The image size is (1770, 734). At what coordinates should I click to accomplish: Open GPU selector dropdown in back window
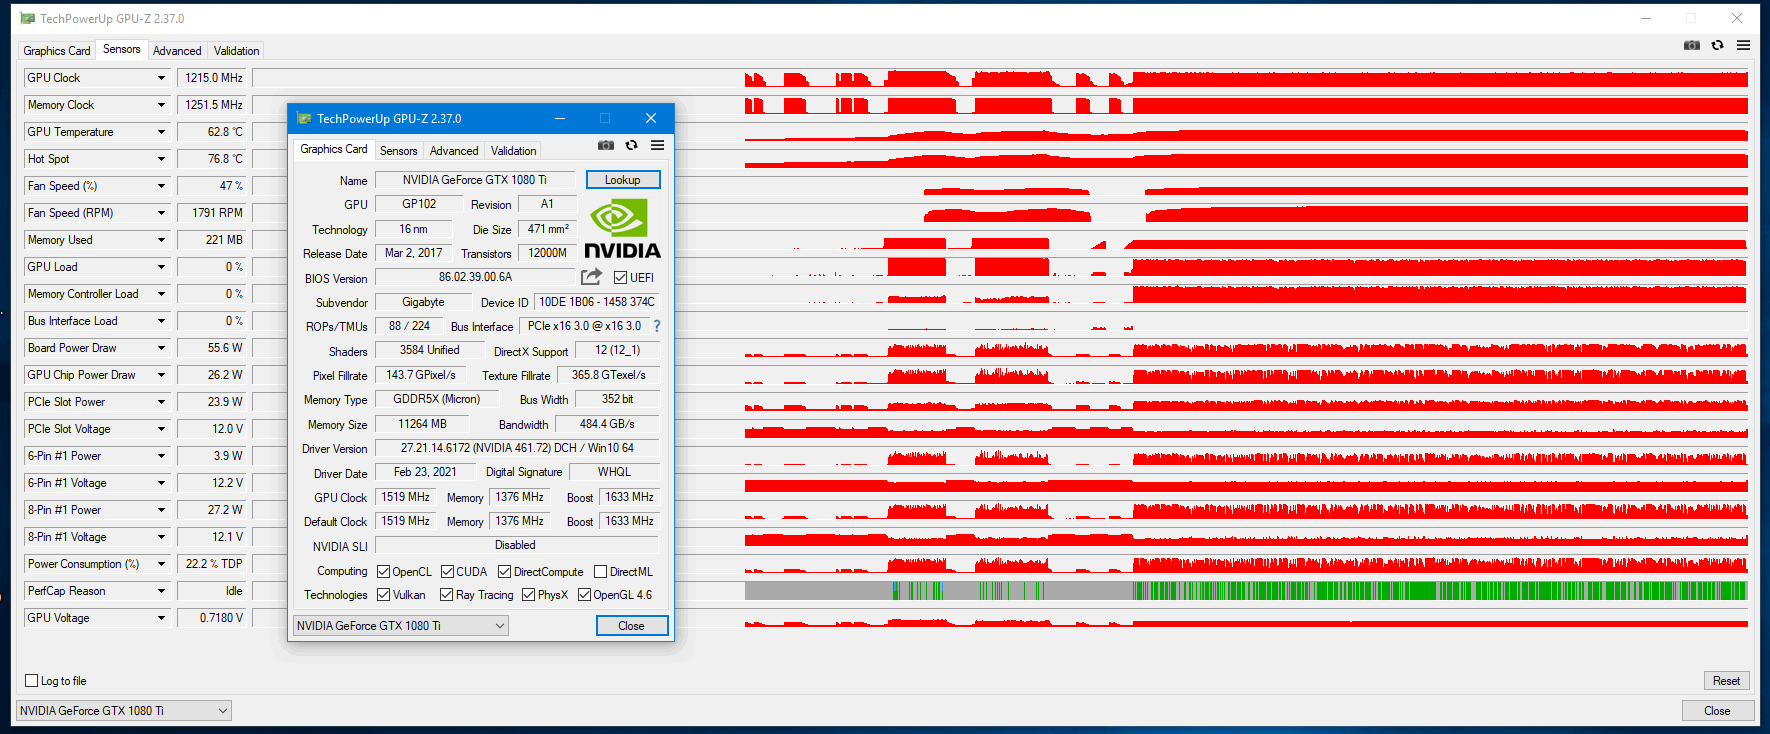coord(124,710)
